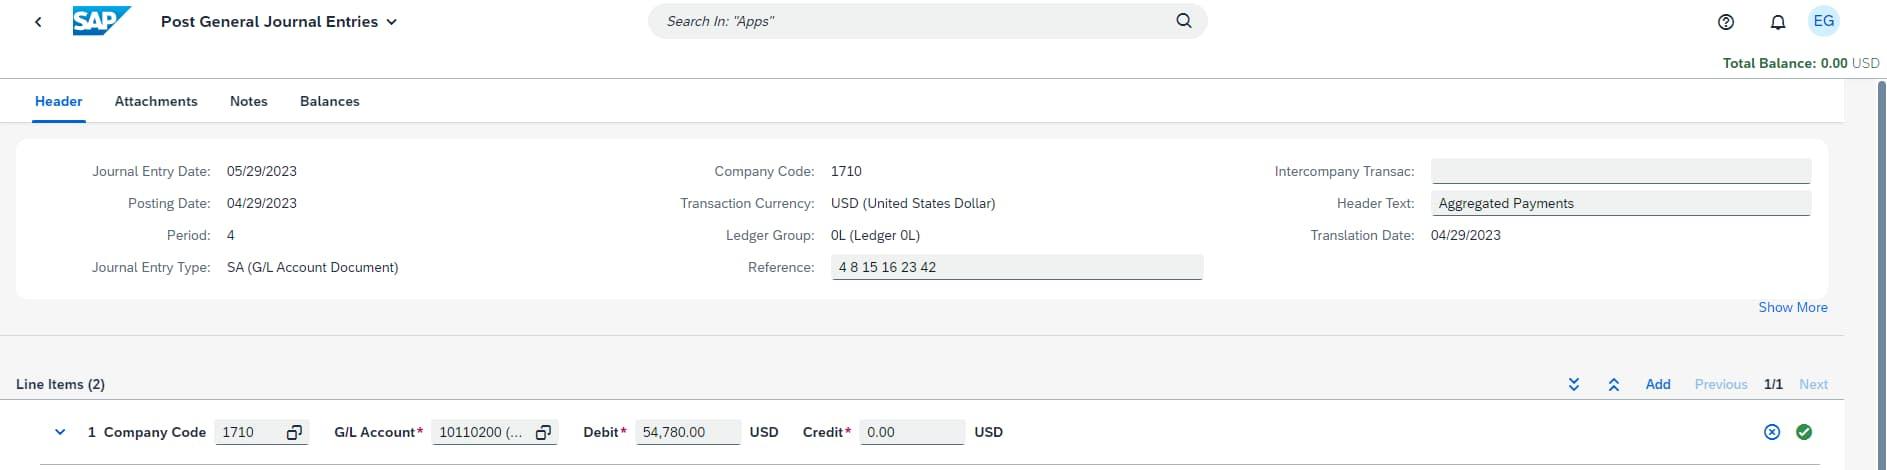This screenshot has width=1887, height=470.
Task: Click Add to add a line item
Action: tap(1658, 384)
